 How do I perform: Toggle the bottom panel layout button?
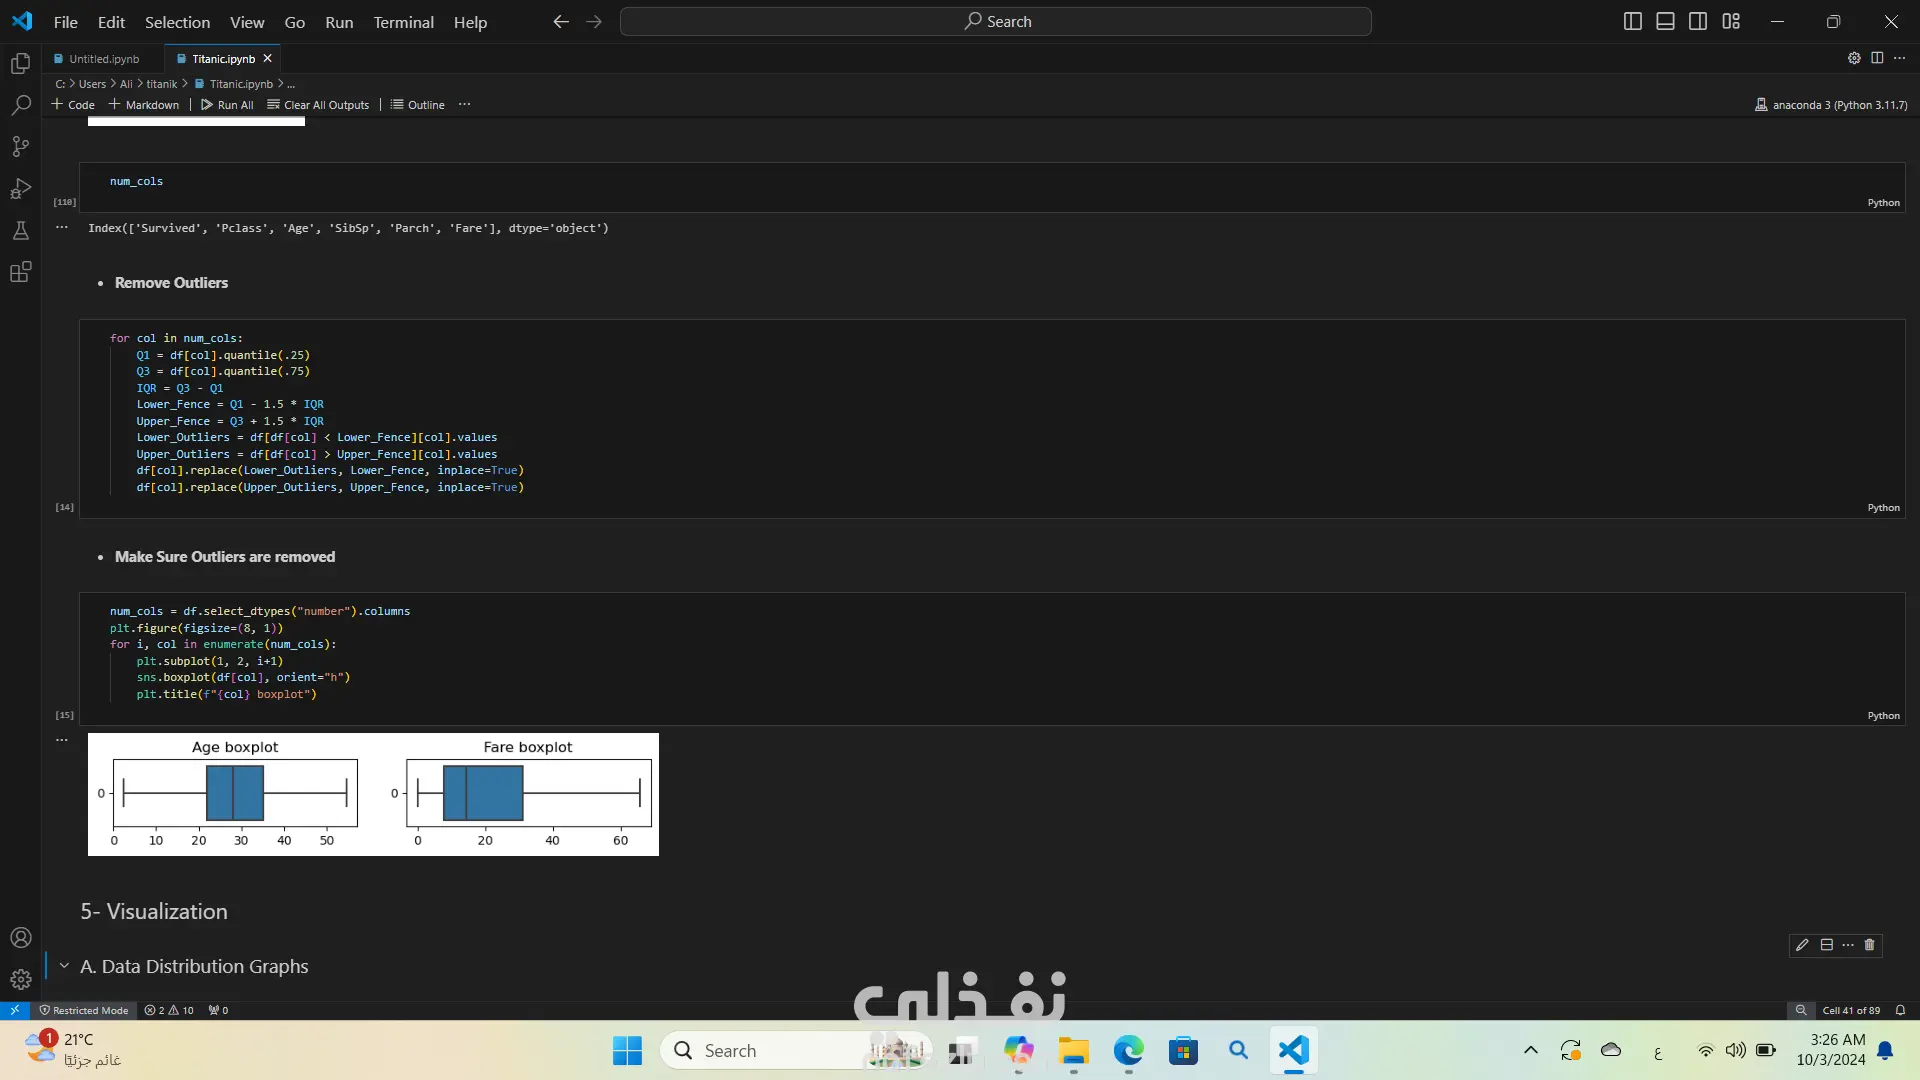coord(1665,21)
